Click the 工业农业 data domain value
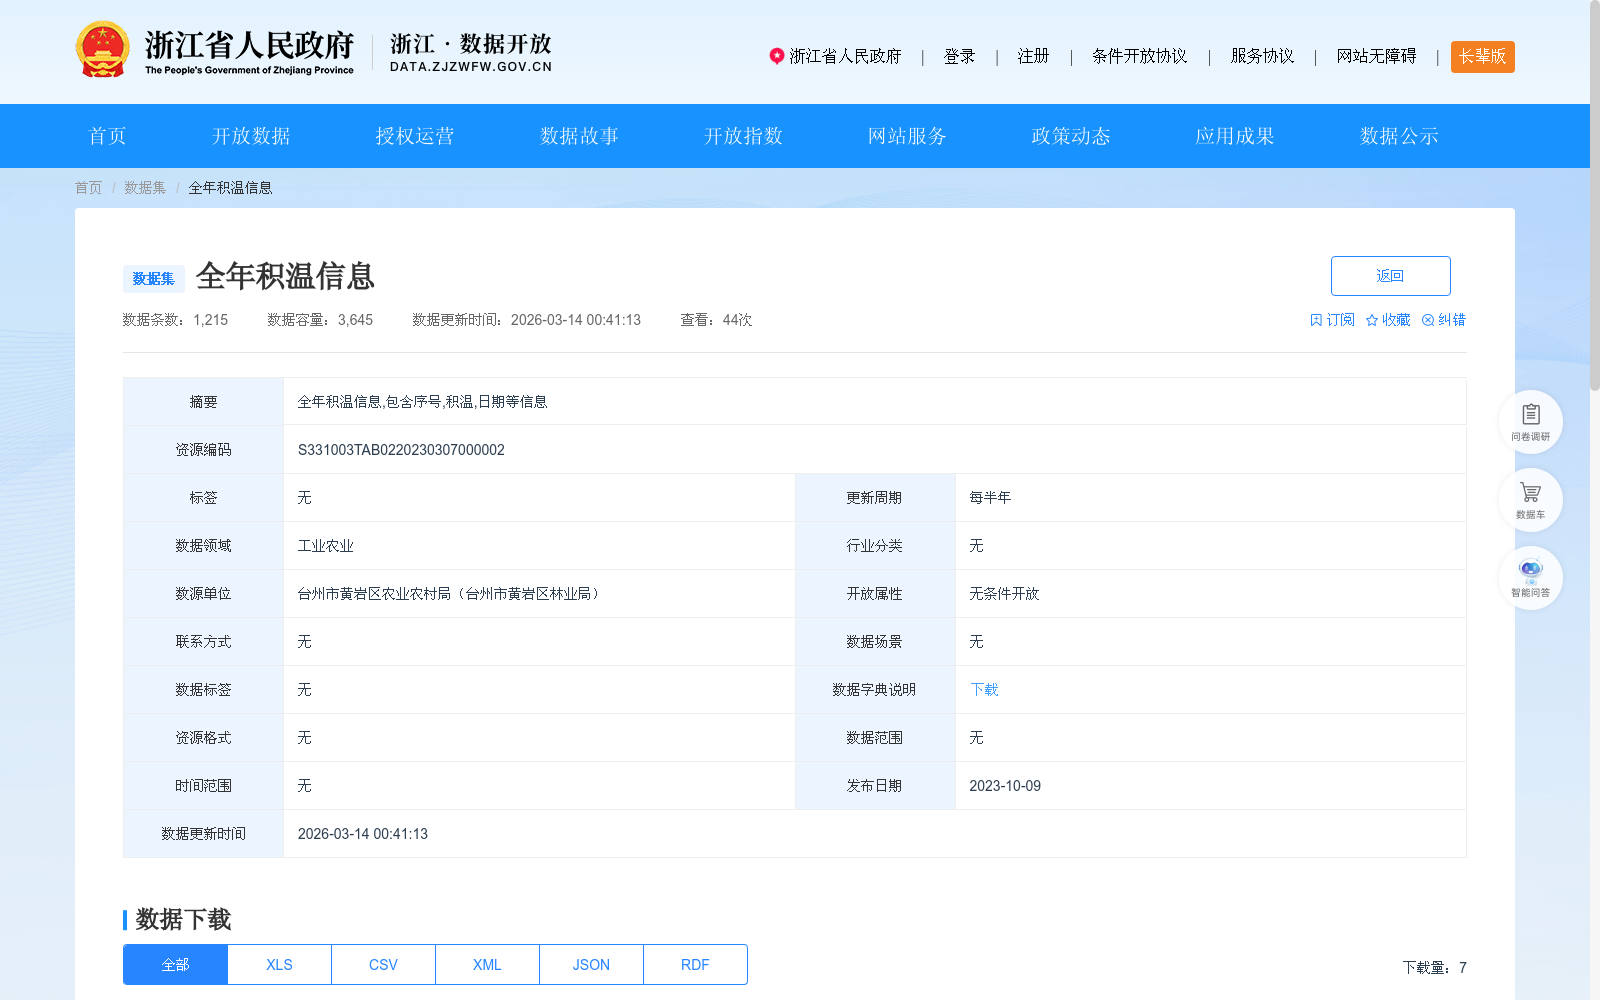This screenshot has width=1600, height=1000. [325, 546]
